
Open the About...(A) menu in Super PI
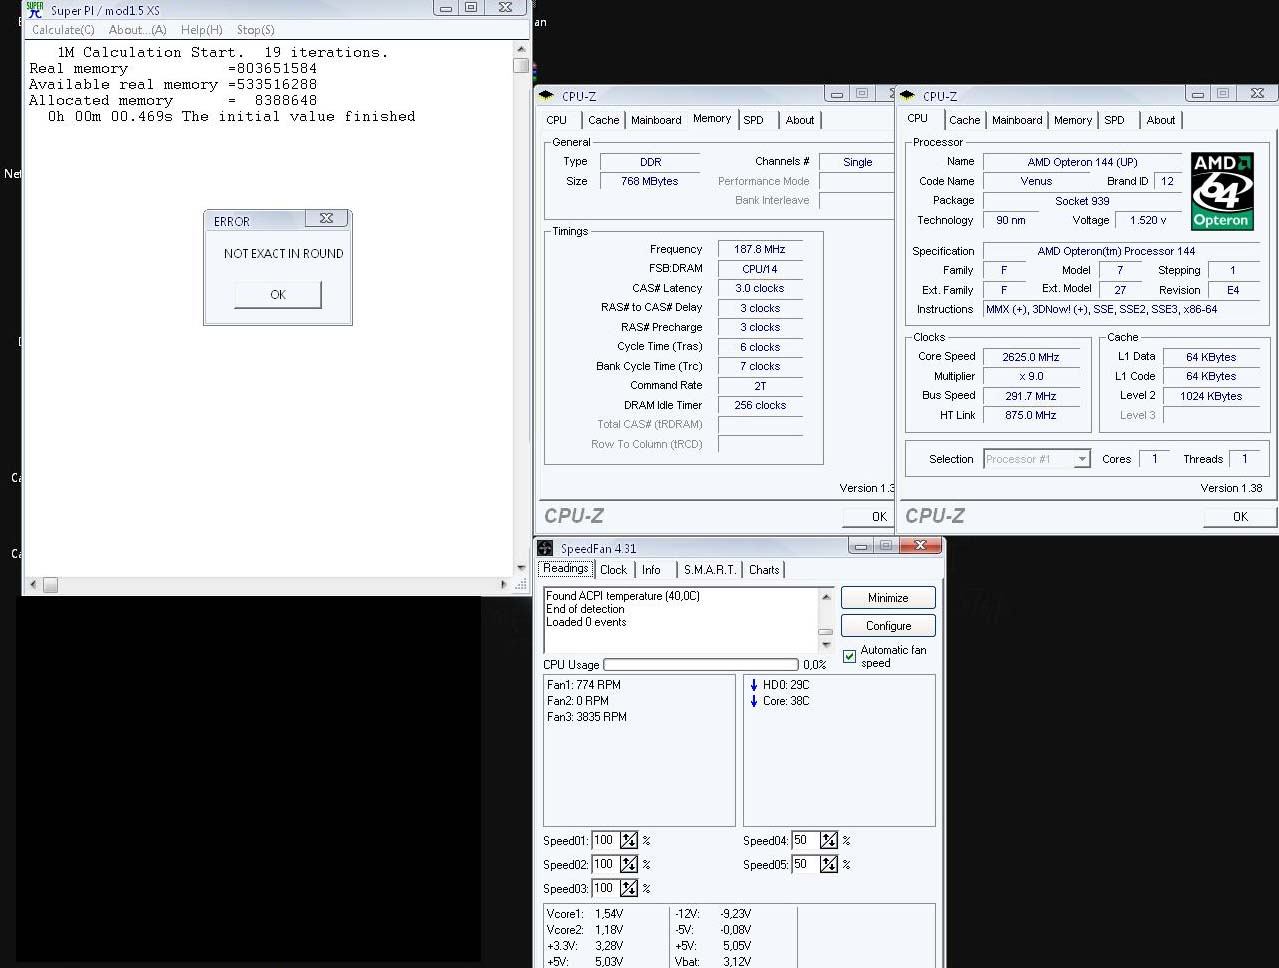[x=137, y=30]
